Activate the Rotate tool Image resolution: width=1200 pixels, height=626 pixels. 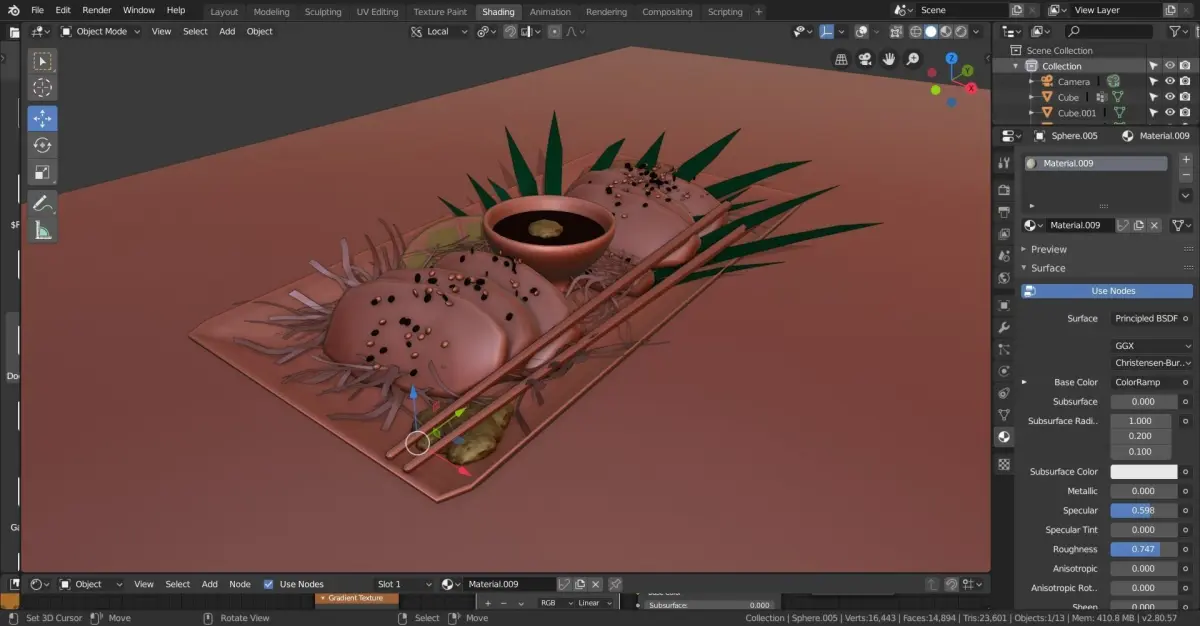[42, 145]
